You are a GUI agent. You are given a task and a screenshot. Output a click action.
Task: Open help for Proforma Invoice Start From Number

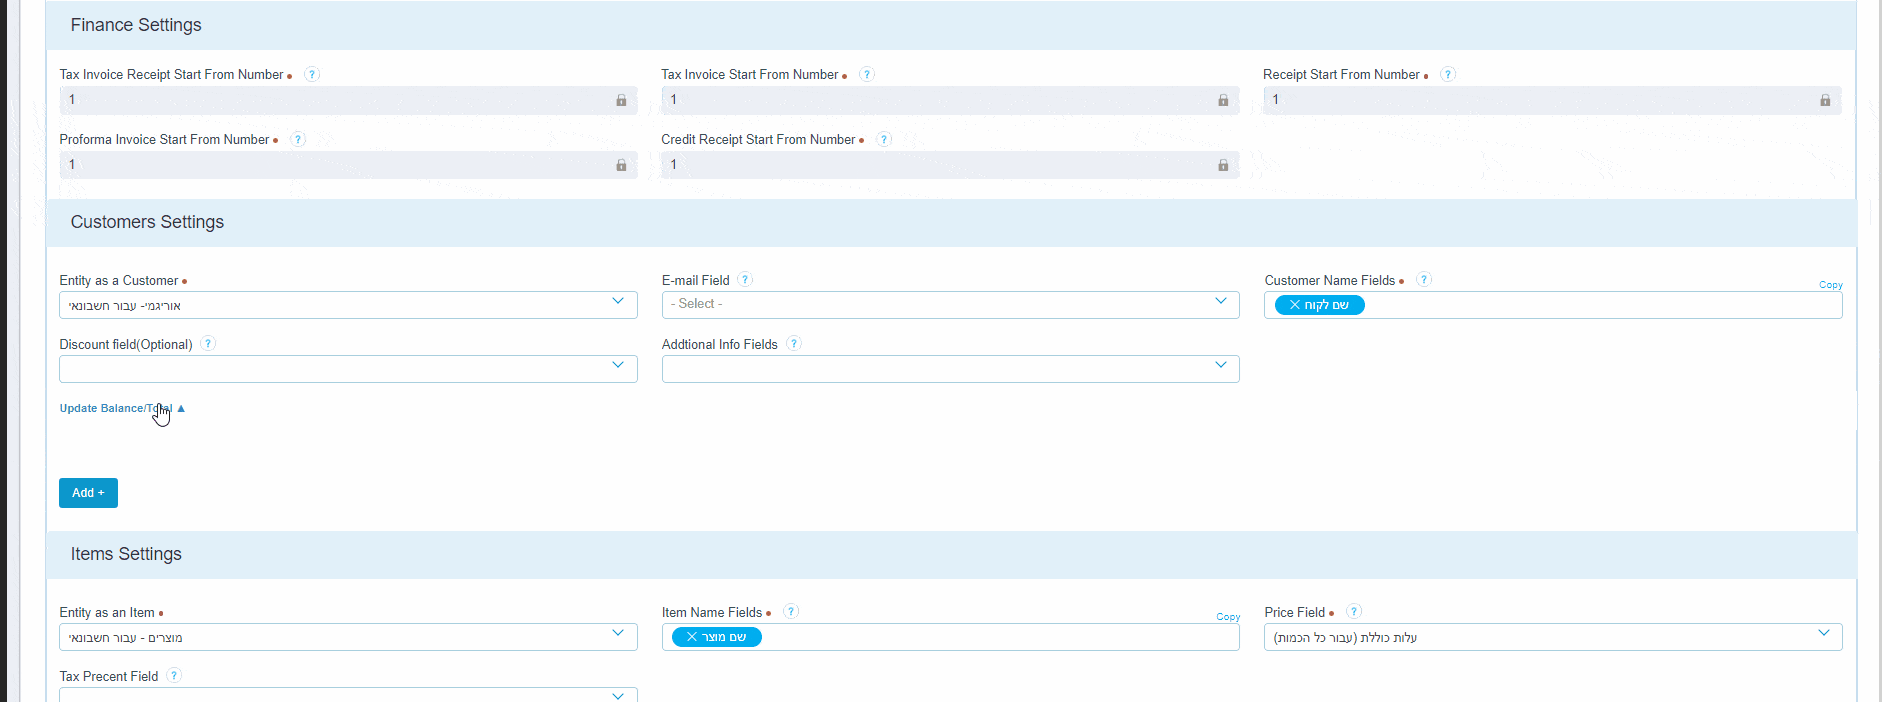click(298, 140)
